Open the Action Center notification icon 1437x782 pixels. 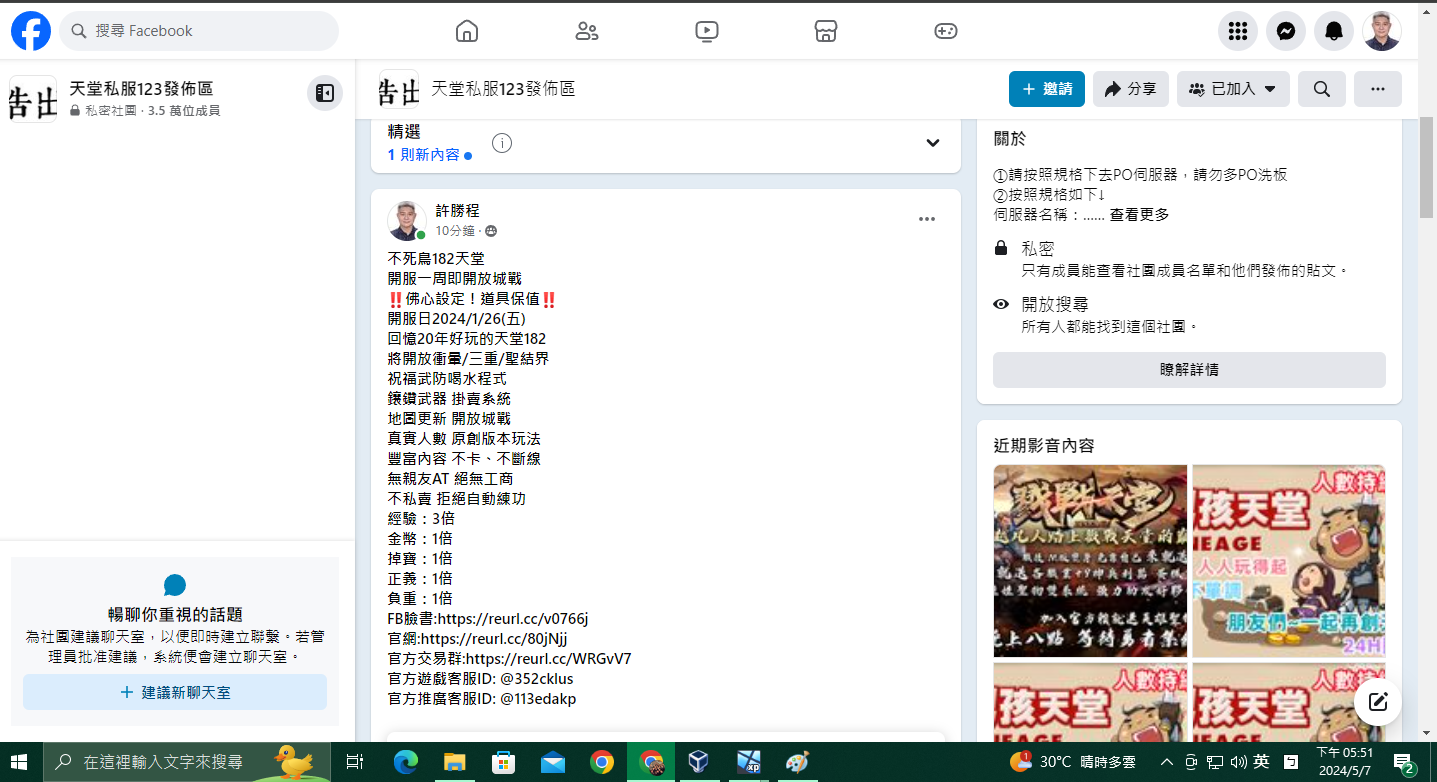pos(1405,761)
